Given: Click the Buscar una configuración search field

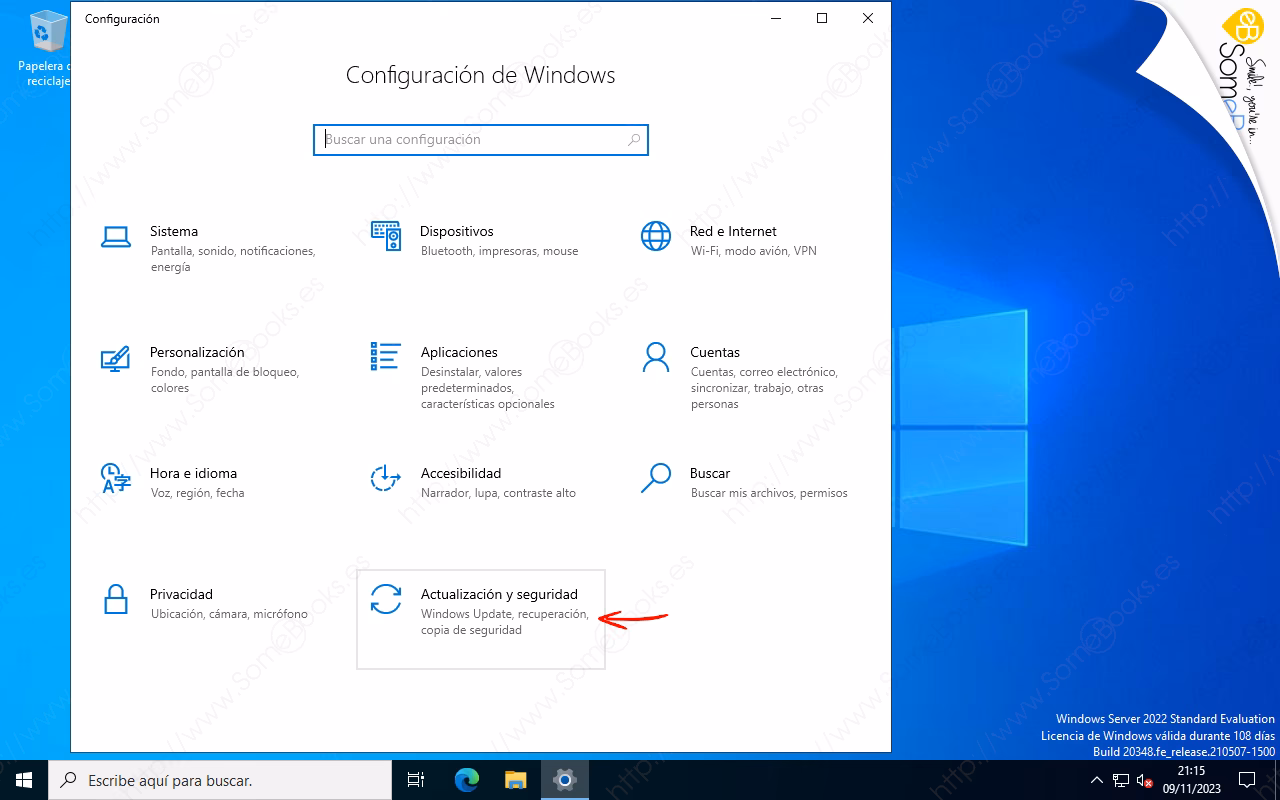Looking at the screenshot, I should tap(480, 140).
